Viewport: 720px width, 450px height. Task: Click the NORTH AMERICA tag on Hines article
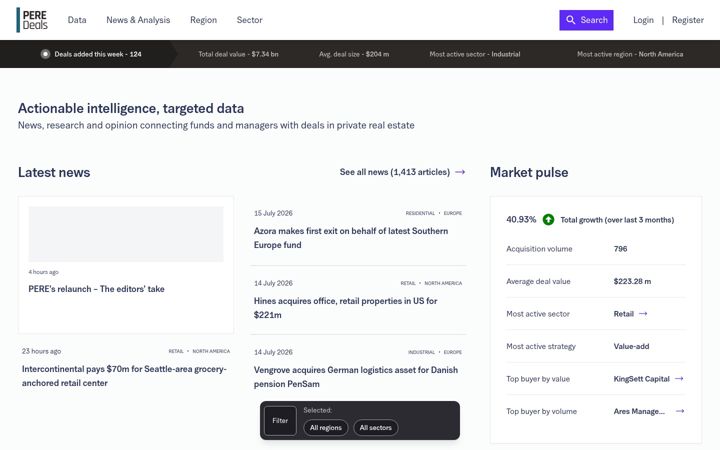point(443,283)
